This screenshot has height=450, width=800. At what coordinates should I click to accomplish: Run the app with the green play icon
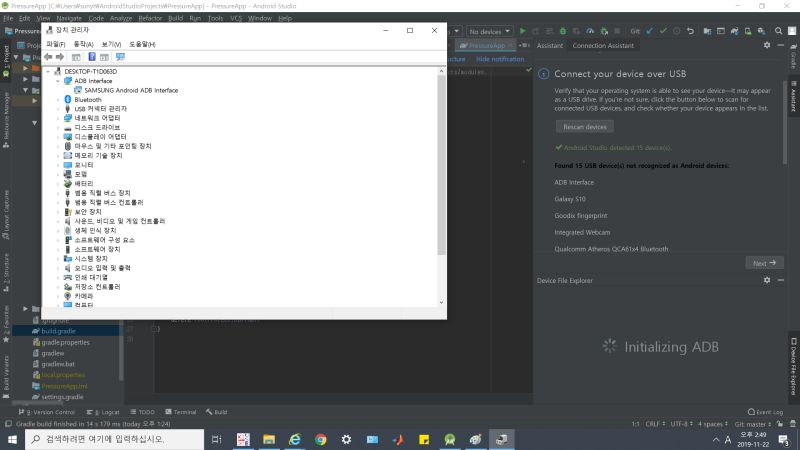[522, 31]
